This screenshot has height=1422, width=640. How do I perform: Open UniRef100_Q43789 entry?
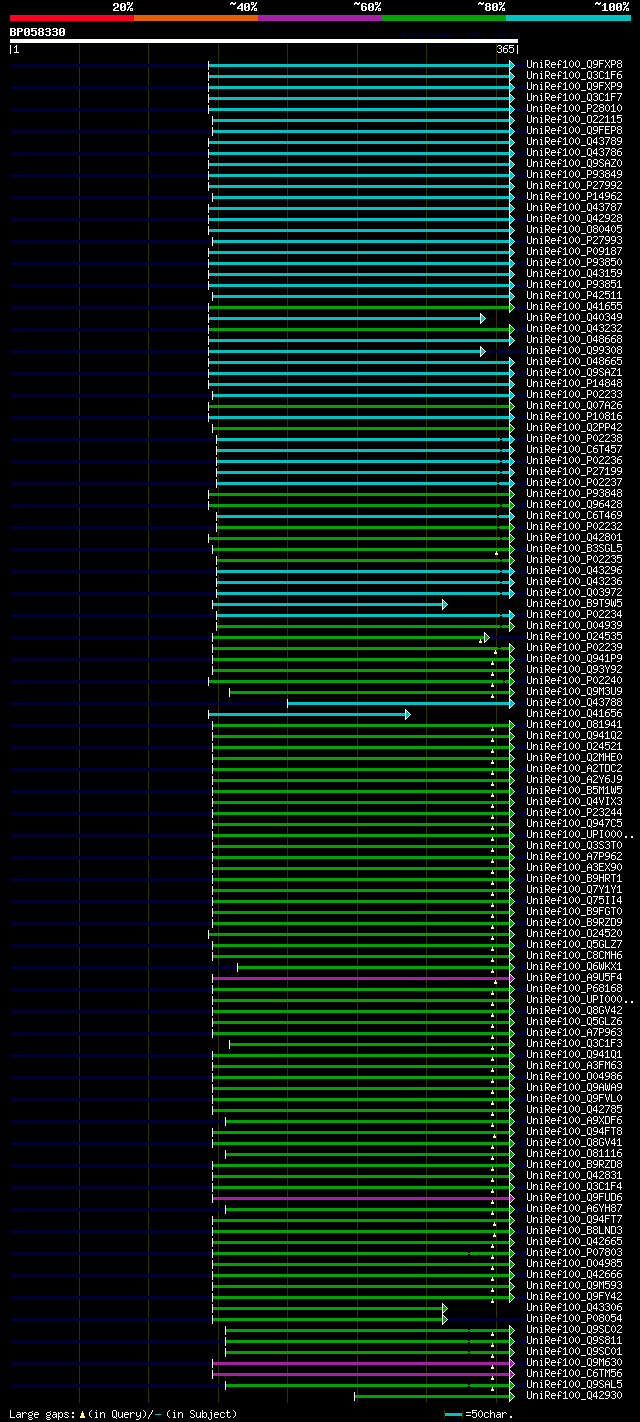[x=574, y=141]
